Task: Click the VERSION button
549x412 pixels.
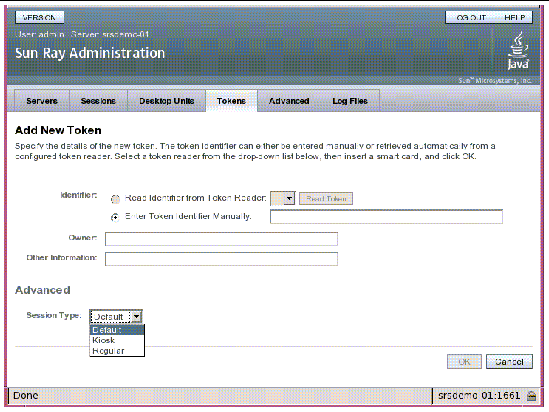Action: point(40,17)
